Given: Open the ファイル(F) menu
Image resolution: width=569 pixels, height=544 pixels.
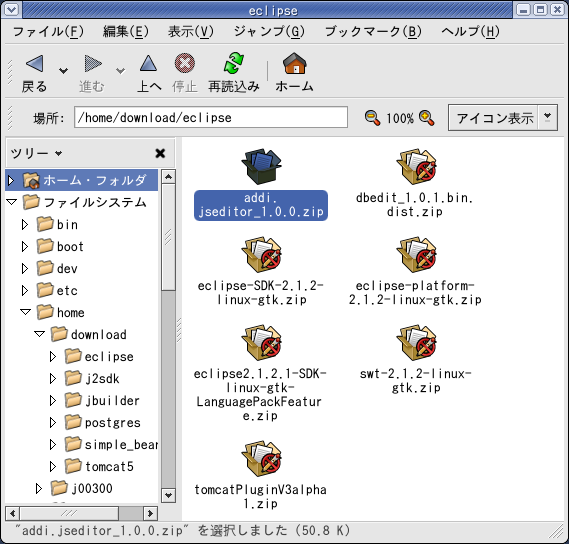Looking at the screenshot, I should pos(48,32).
